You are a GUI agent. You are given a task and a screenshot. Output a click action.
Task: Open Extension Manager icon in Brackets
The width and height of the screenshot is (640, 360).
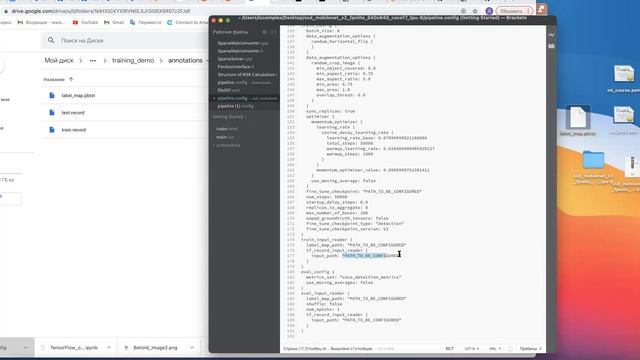(x=551, y=46)
